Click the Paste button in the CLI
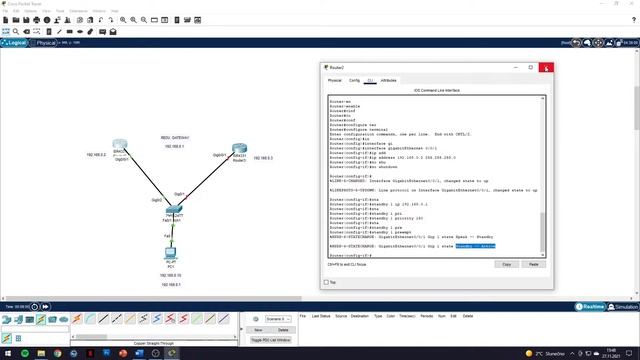The image size is (640, 360). click(533, 264)
